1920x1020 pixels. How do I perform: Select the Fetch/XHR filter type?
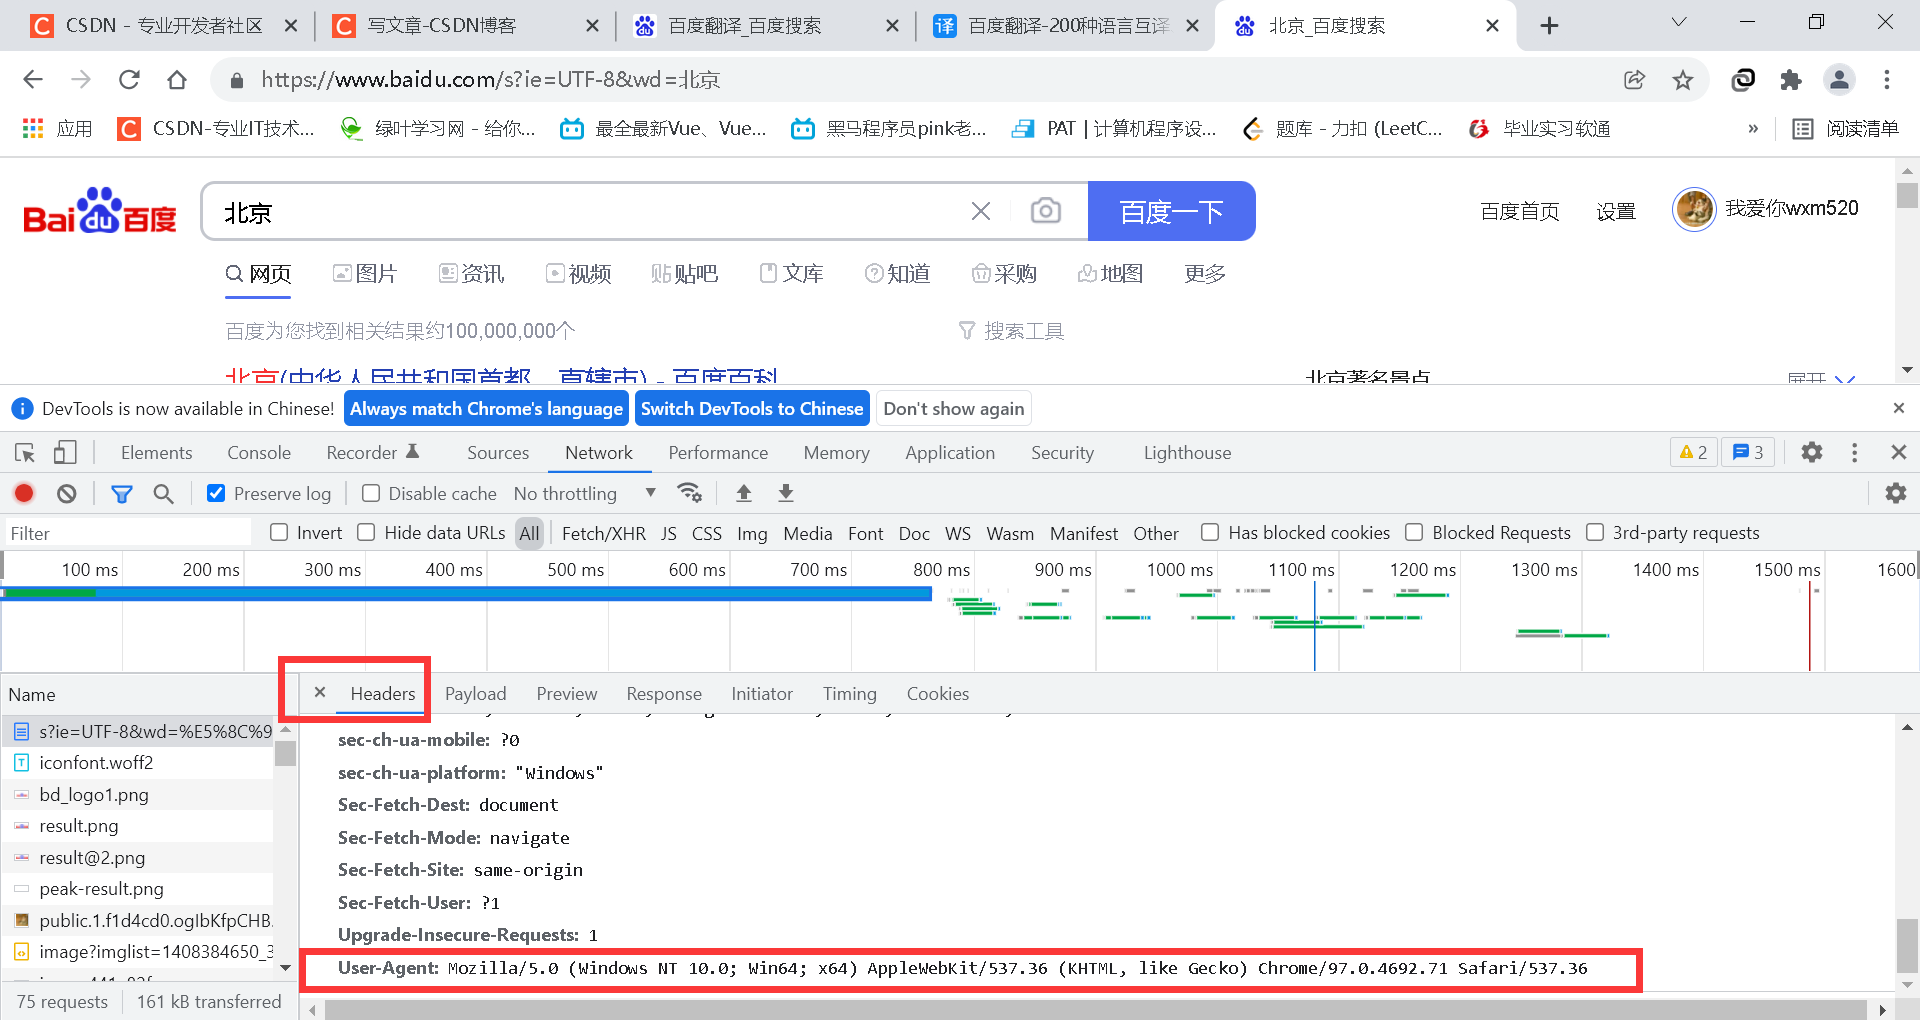tap(604, 533)
